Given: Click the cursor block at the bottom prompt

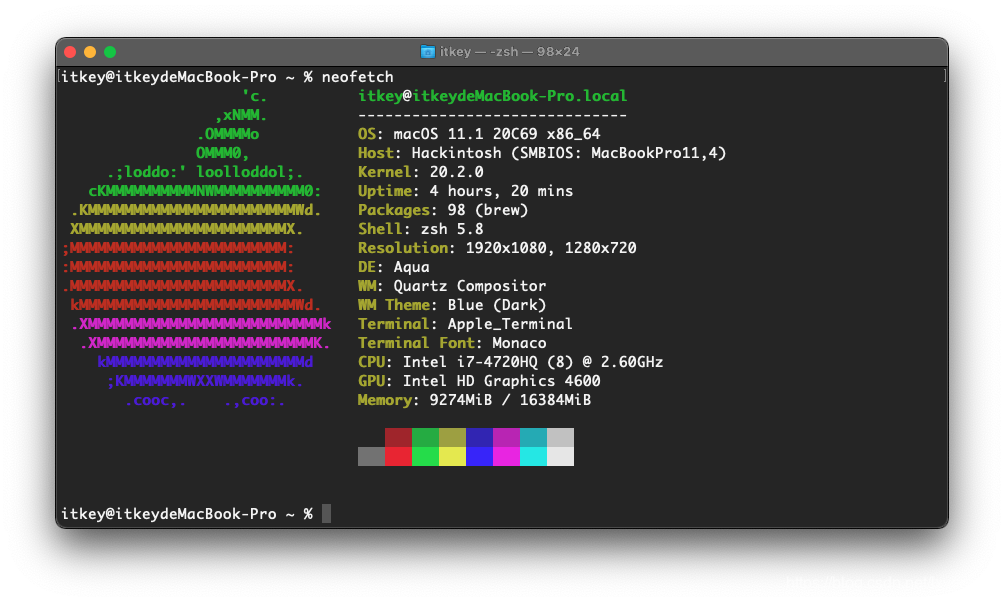Looking at the screenshot, I should (x=327, y=514).
